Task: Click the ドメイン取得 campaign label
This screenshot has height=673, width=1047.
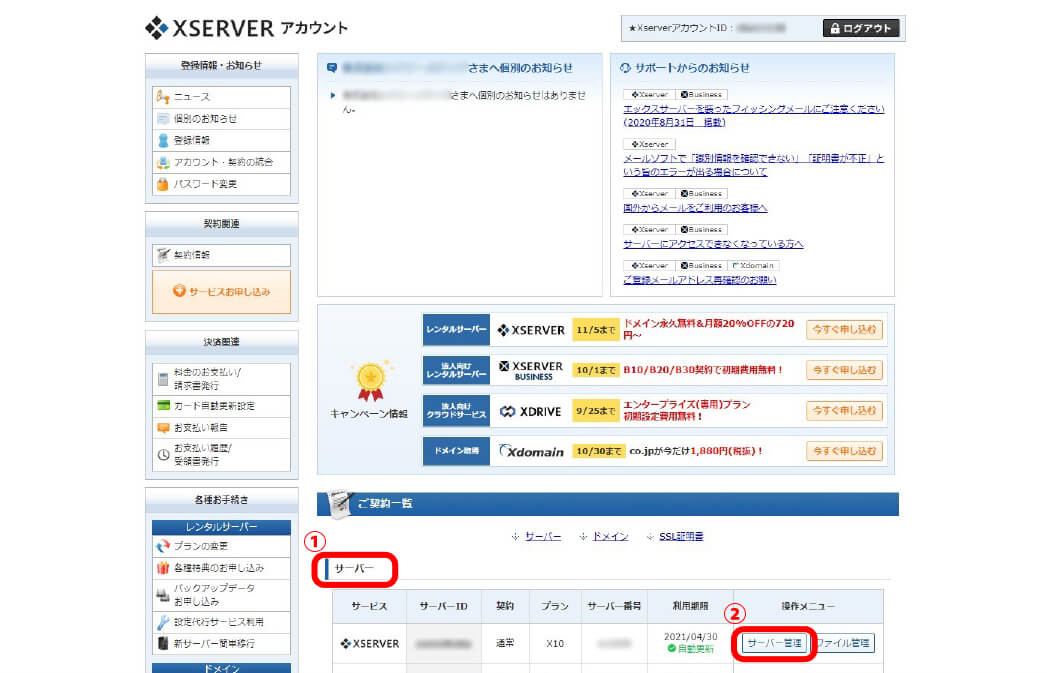Action: click(456, 451)
